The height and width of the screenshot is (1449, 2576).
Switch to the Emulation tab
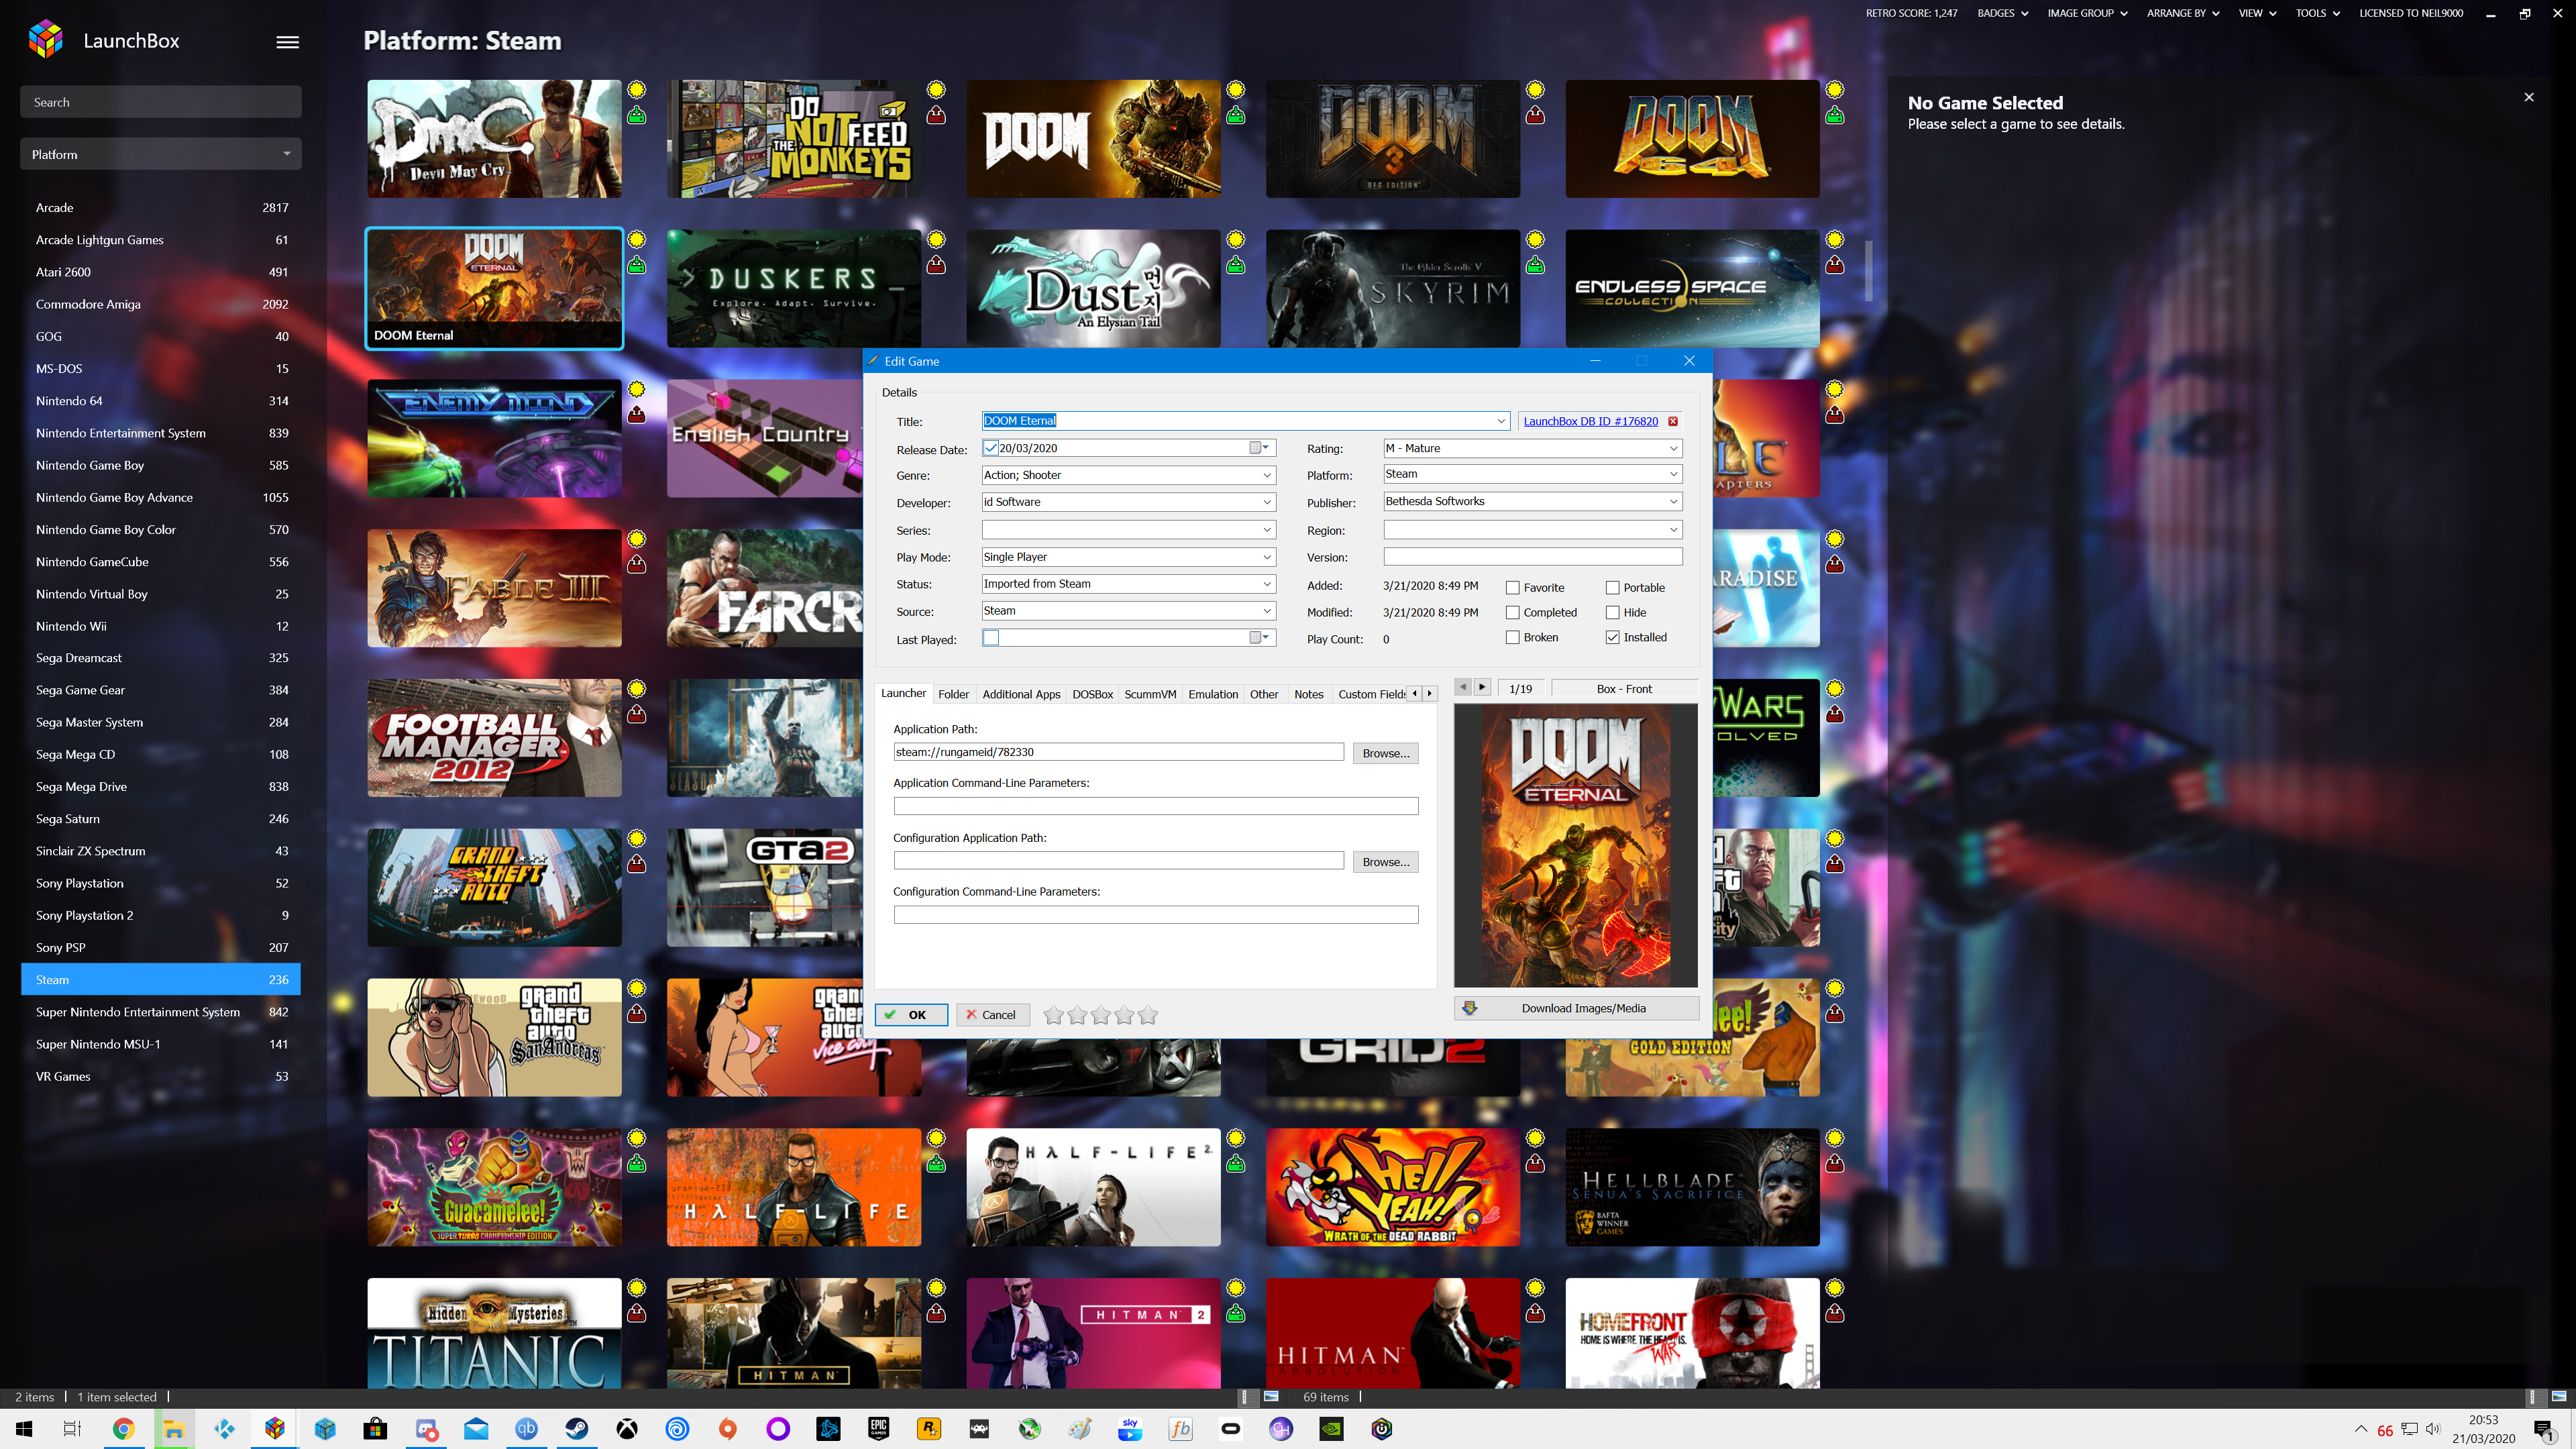[1213, 694]
